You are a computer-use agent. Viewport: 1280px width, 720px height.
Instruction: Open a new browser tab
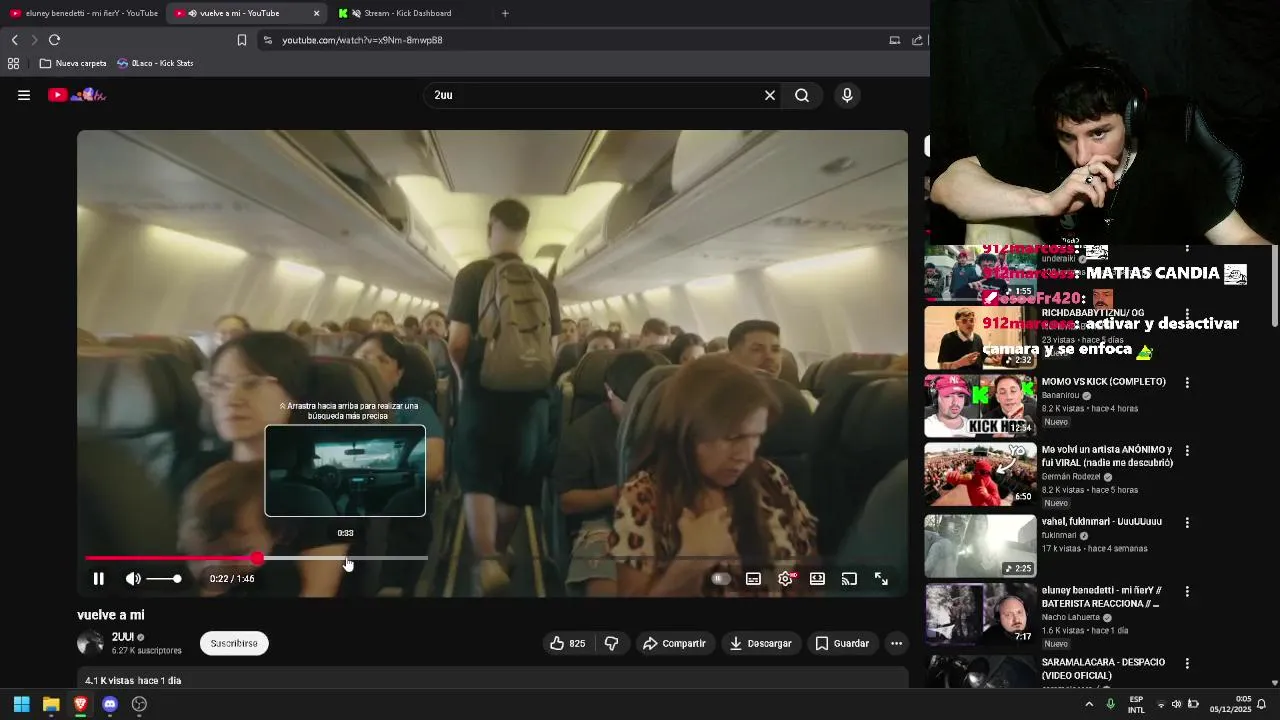click(505, 13)
